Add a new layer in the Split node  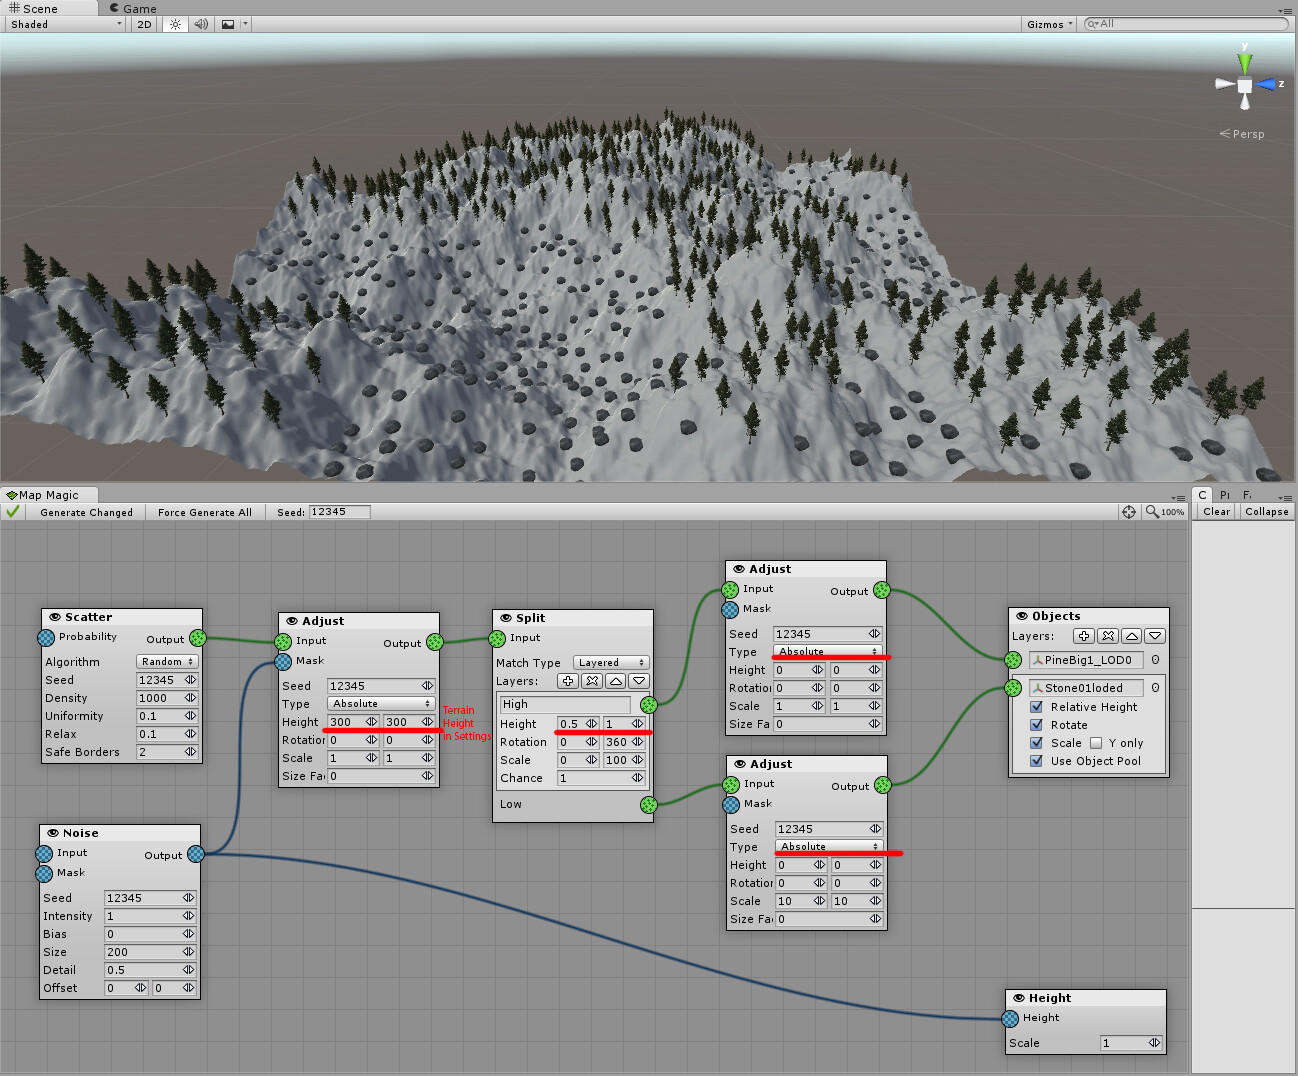(x=567, y=681)
